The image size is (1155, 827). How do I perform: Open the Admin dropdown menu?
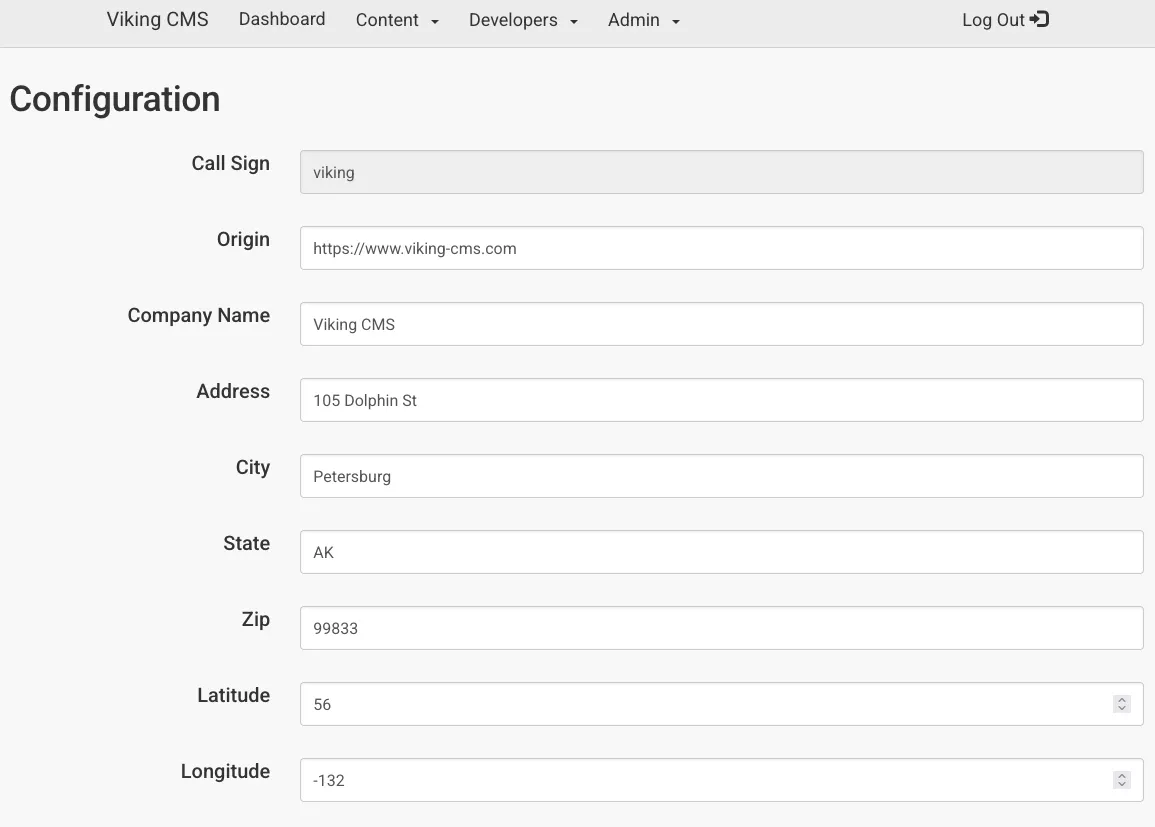click(643, 20)
